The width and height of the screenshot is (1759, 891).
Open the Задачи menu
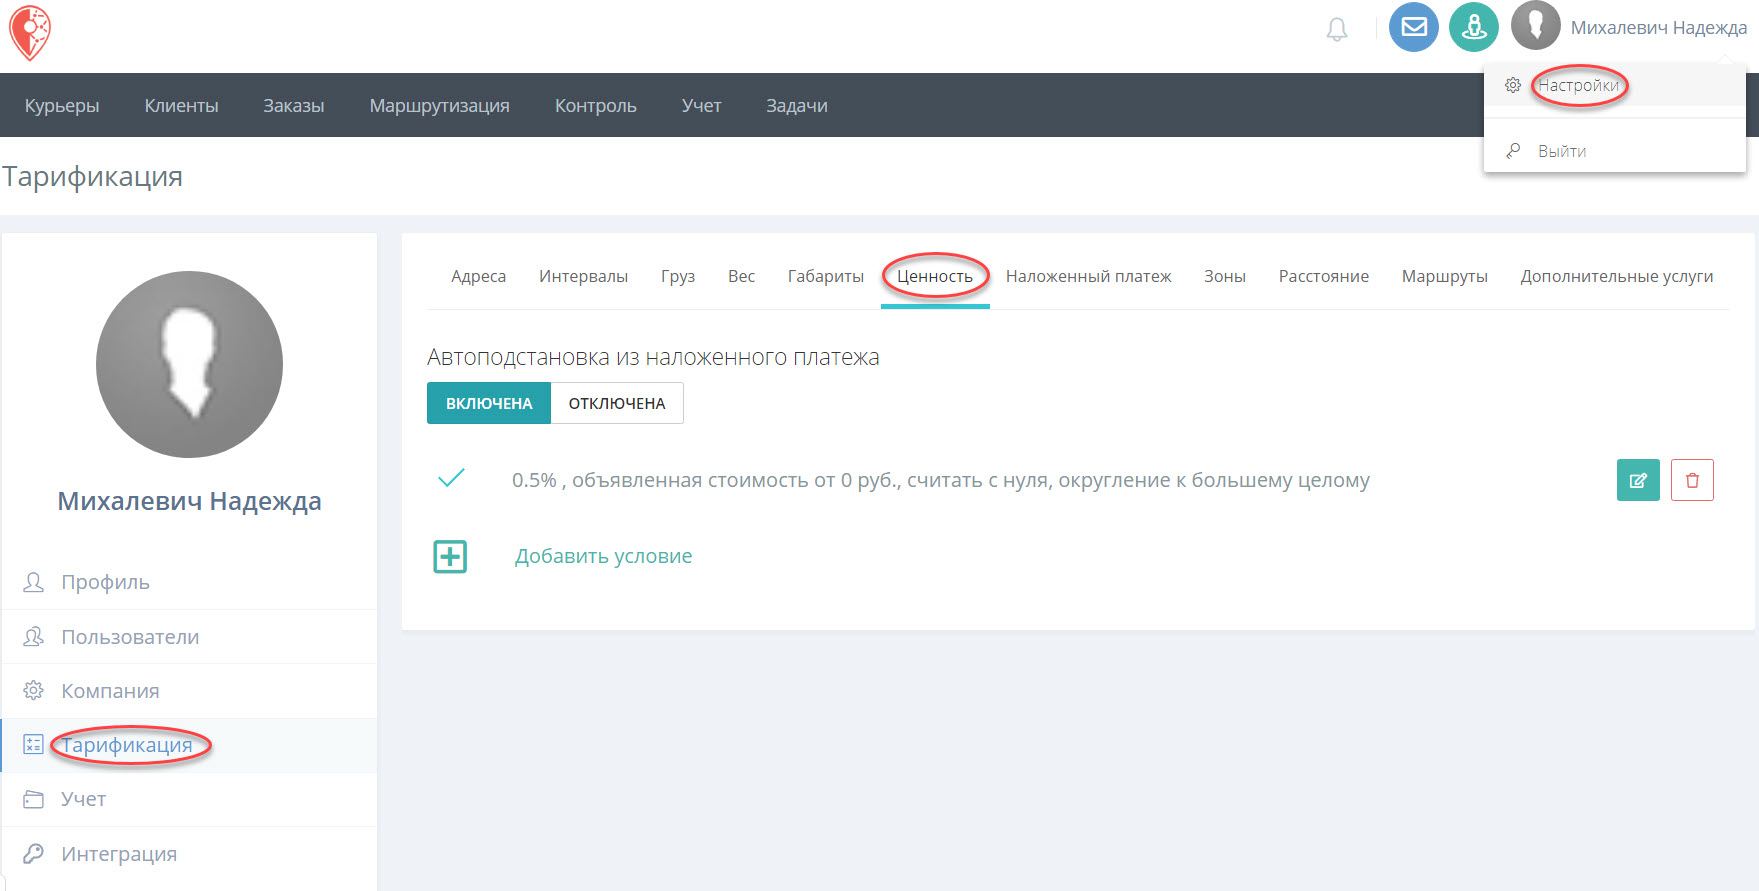coord(797,105)
